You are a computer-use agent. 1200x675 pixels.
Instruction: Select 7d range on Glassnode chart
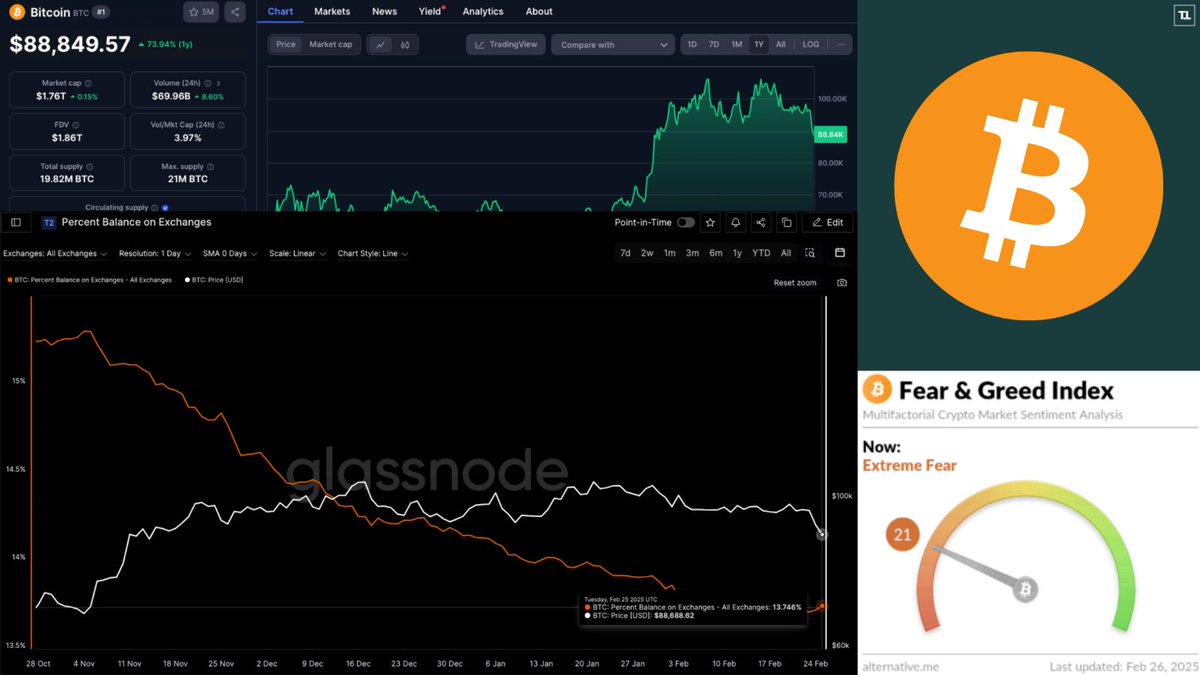pos(625,253)
